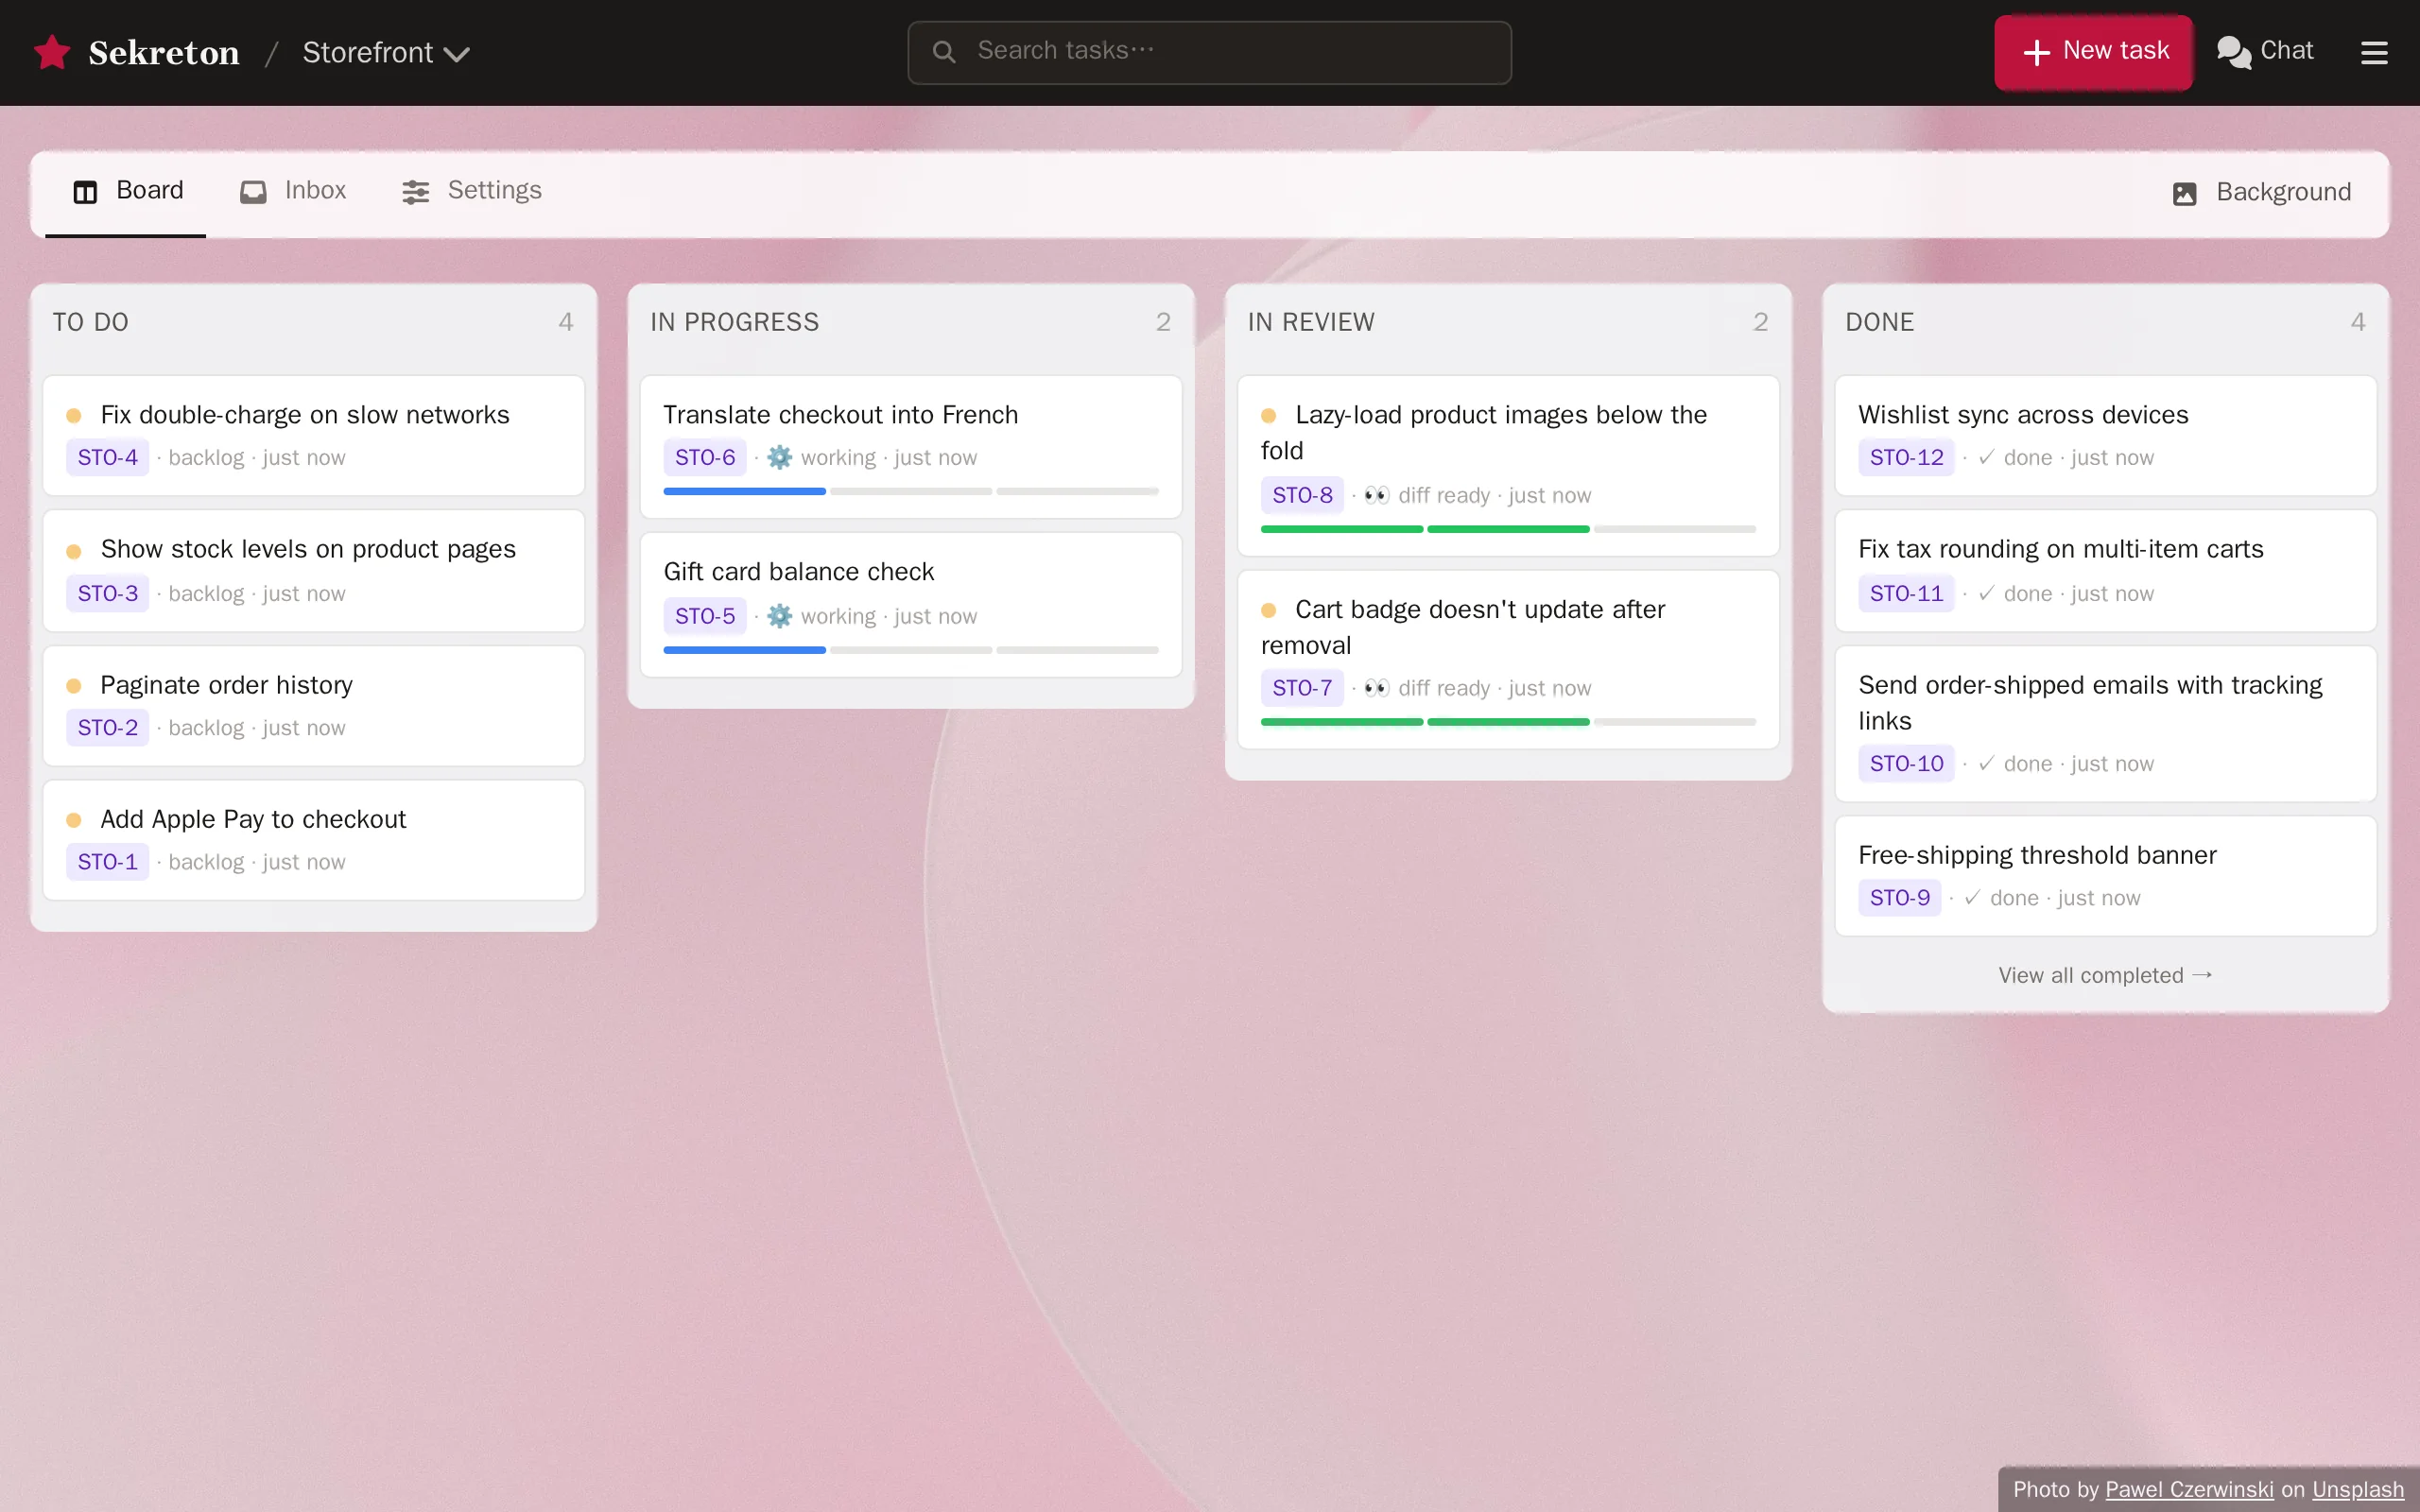Open the Gift card balance check task
Image resolution: width=2420 pixels, height=1512 pixels.
[910, 605]
